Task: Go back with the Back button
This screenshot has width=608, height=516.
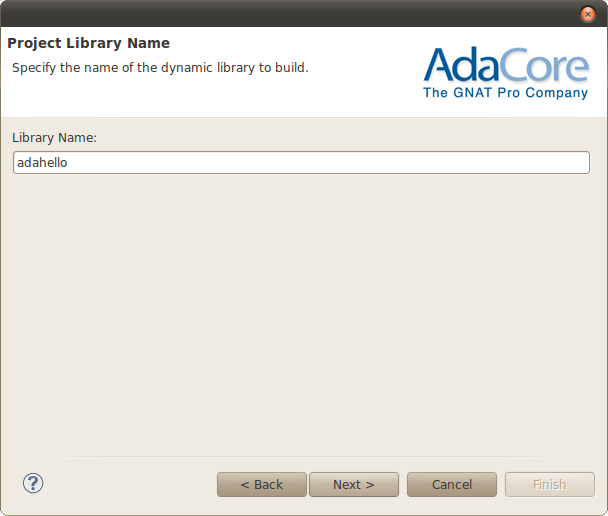Action: tap(262, 485)
